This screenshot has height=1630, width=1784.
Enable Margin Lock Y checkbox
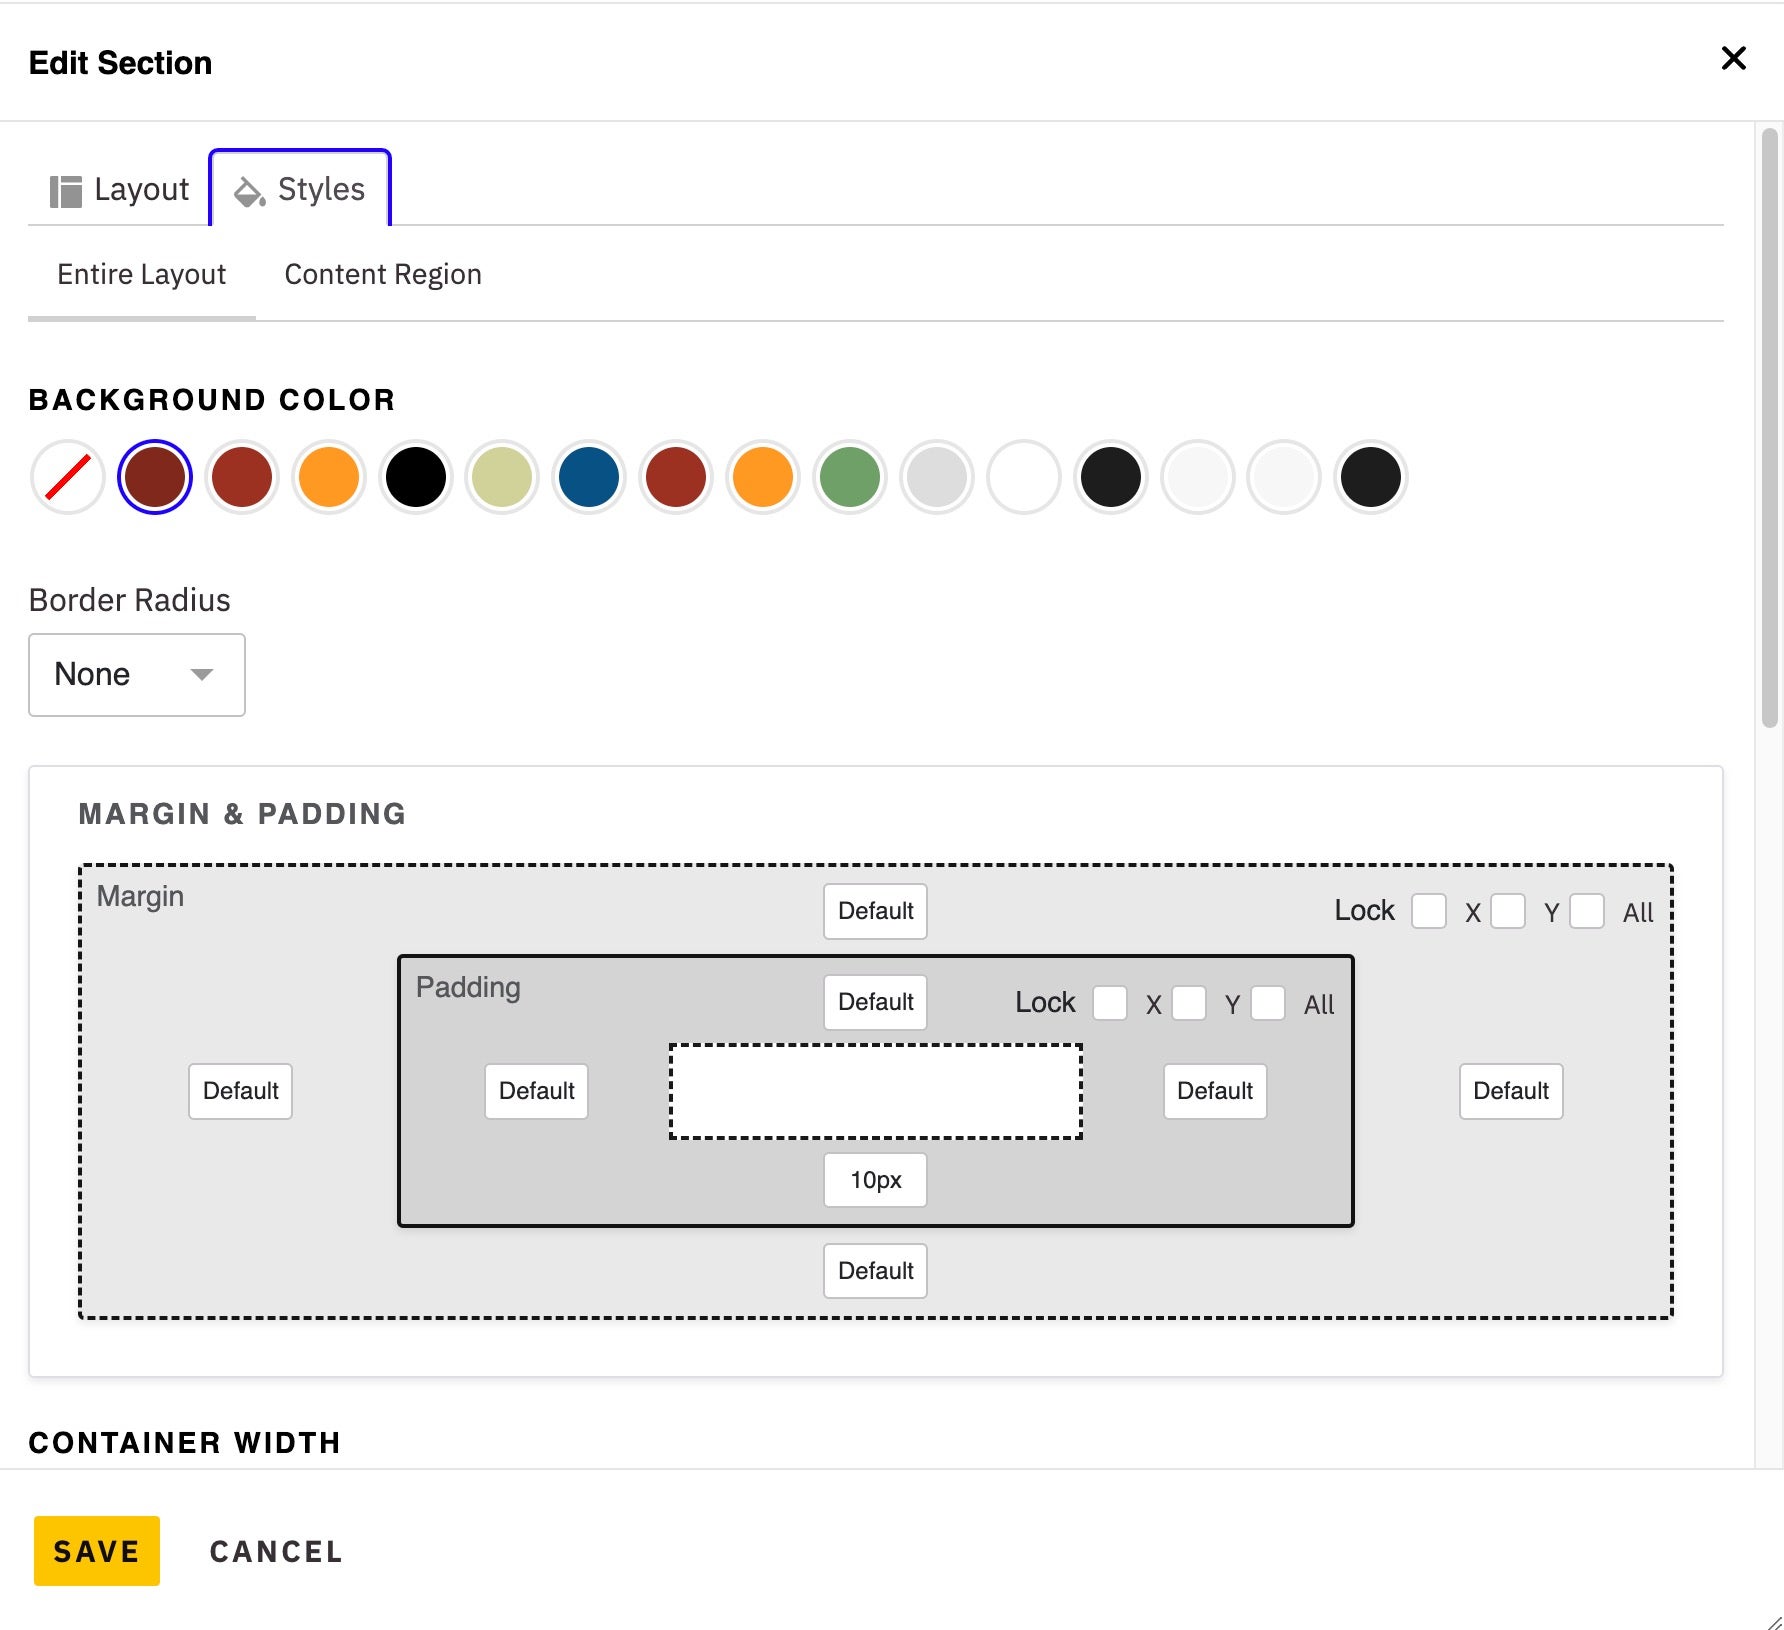coord(1508,911)
